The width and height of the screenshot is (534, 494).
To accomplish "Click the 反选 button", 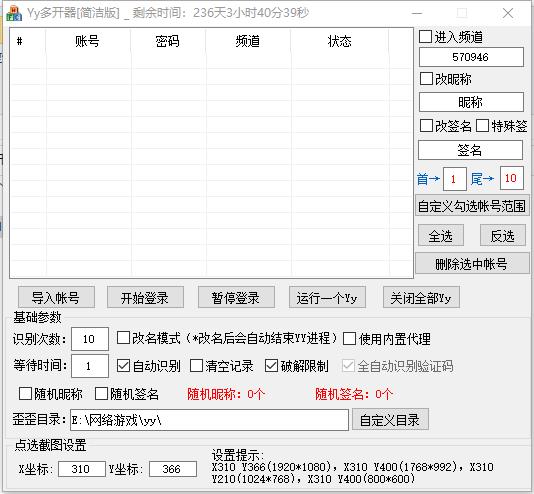I will pyautogui.click(x=503, y=235).
